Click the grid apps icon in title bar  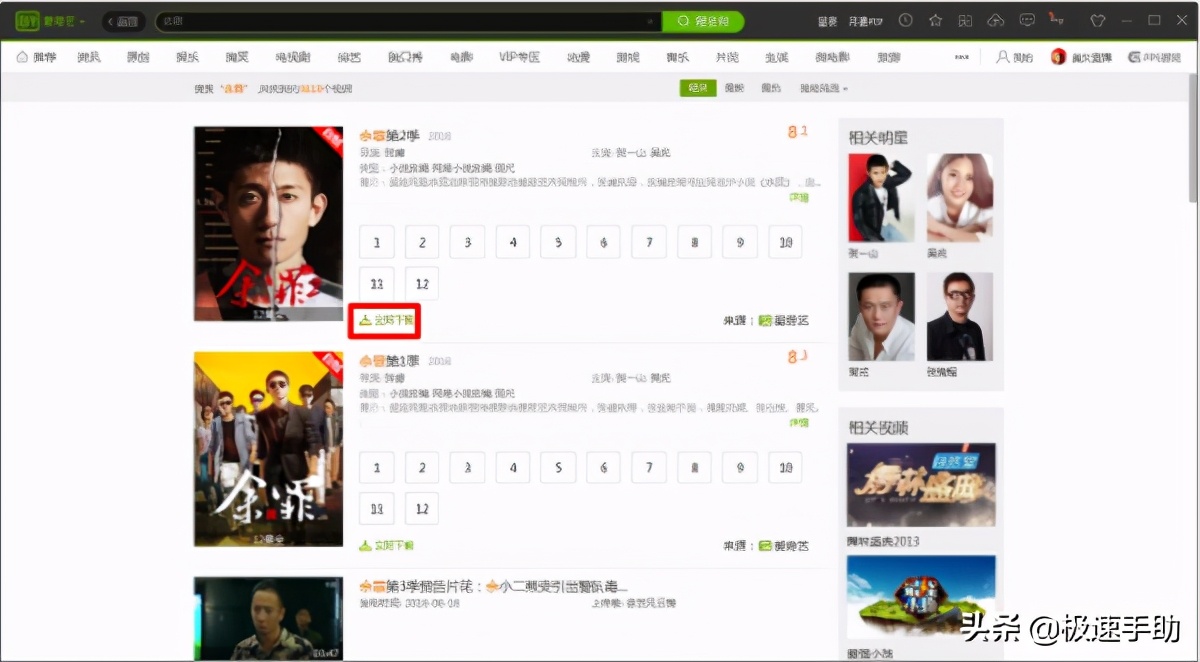click(x=965, y=20)
